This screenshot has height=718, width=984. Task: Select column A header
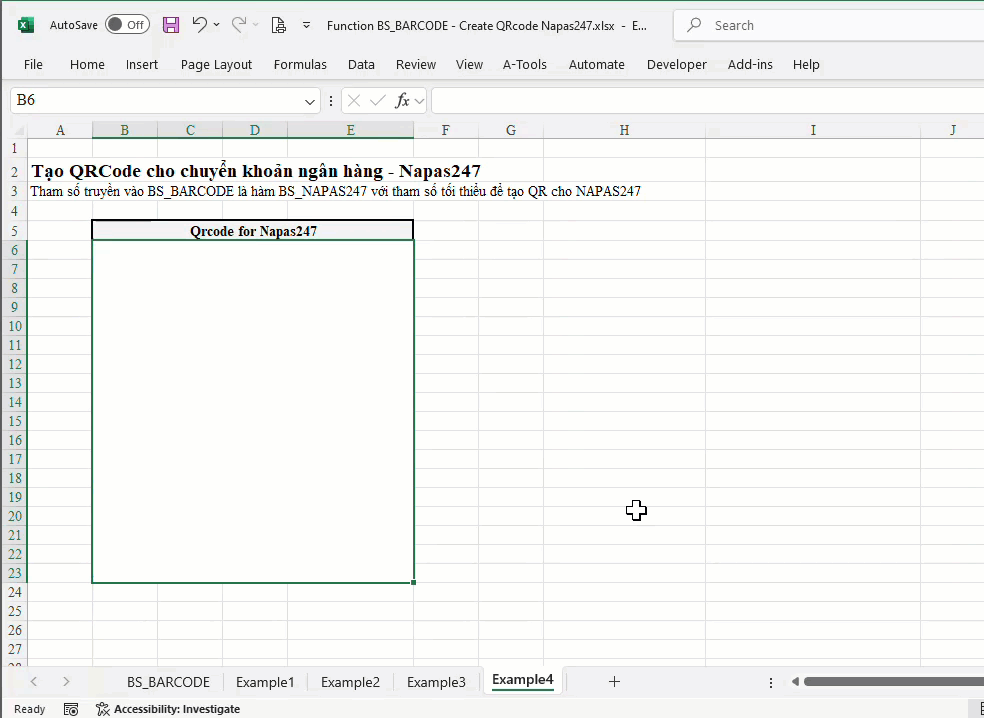[x=60, y=131]
